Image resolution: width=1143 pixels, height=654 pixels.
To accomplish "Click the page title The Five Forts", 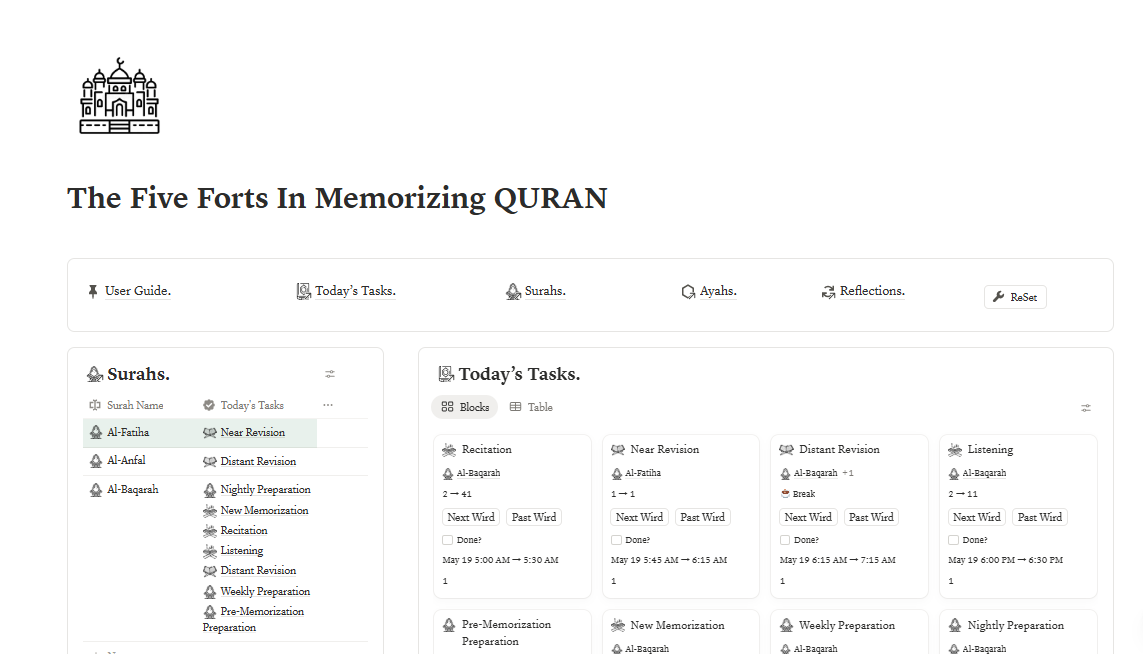I will coord(337,198).
